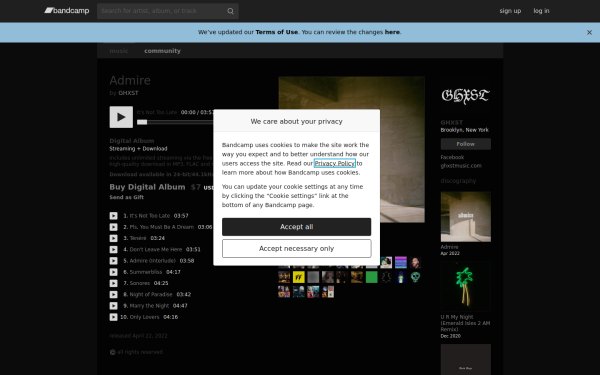Play track 8 Night of Paradise
This screenshot has width=600, height=375.
tap(114, 295)
